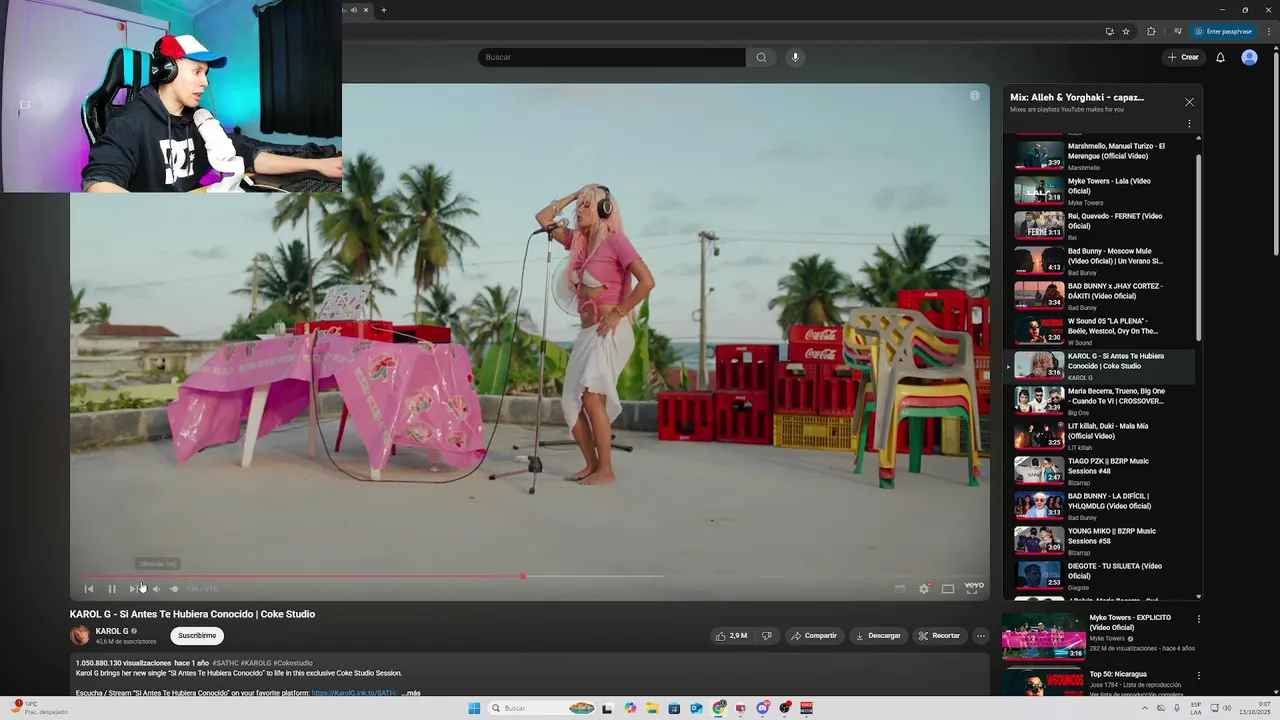Open video settings gear icon
The width and height of the screenshot is (1280, 720).
pyautogui.click(x=924, y=589)
